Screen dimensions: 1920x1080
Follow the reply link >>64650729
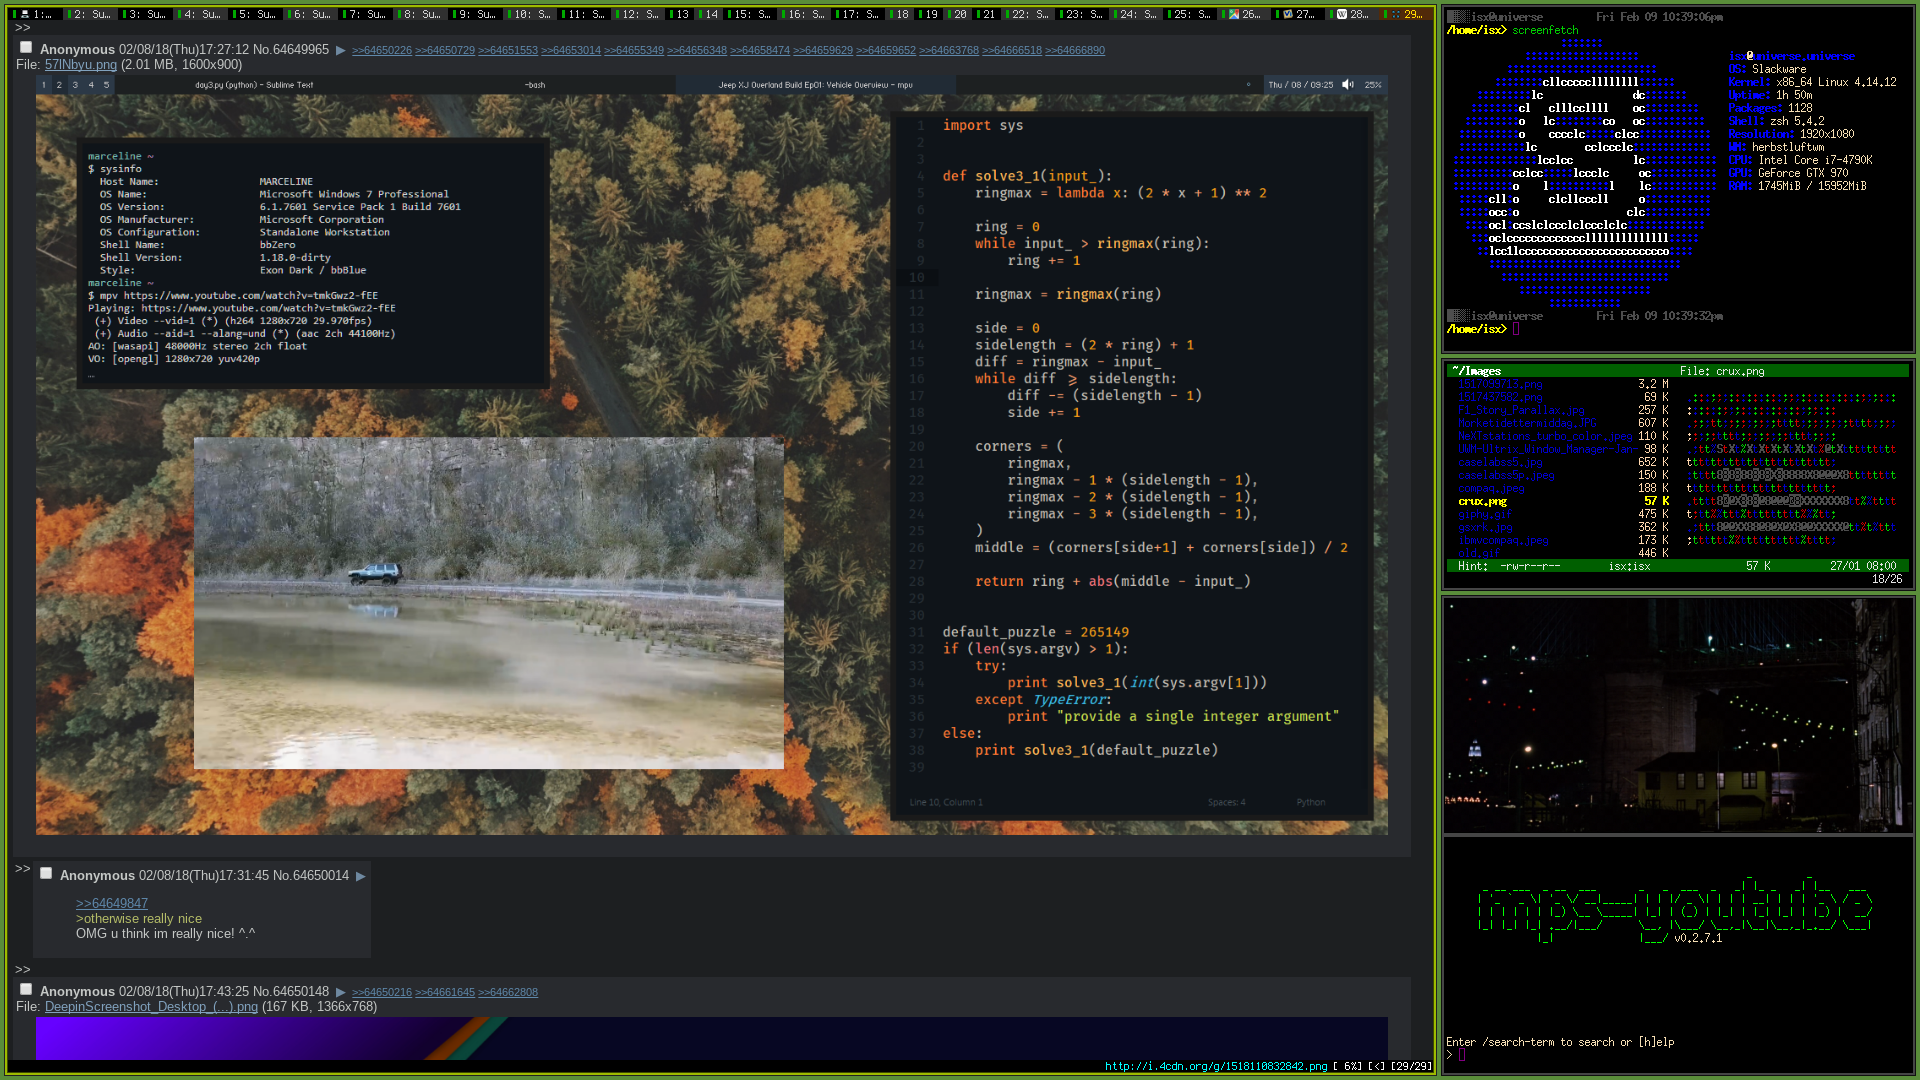pyautogui.click(x=445, y=50)
